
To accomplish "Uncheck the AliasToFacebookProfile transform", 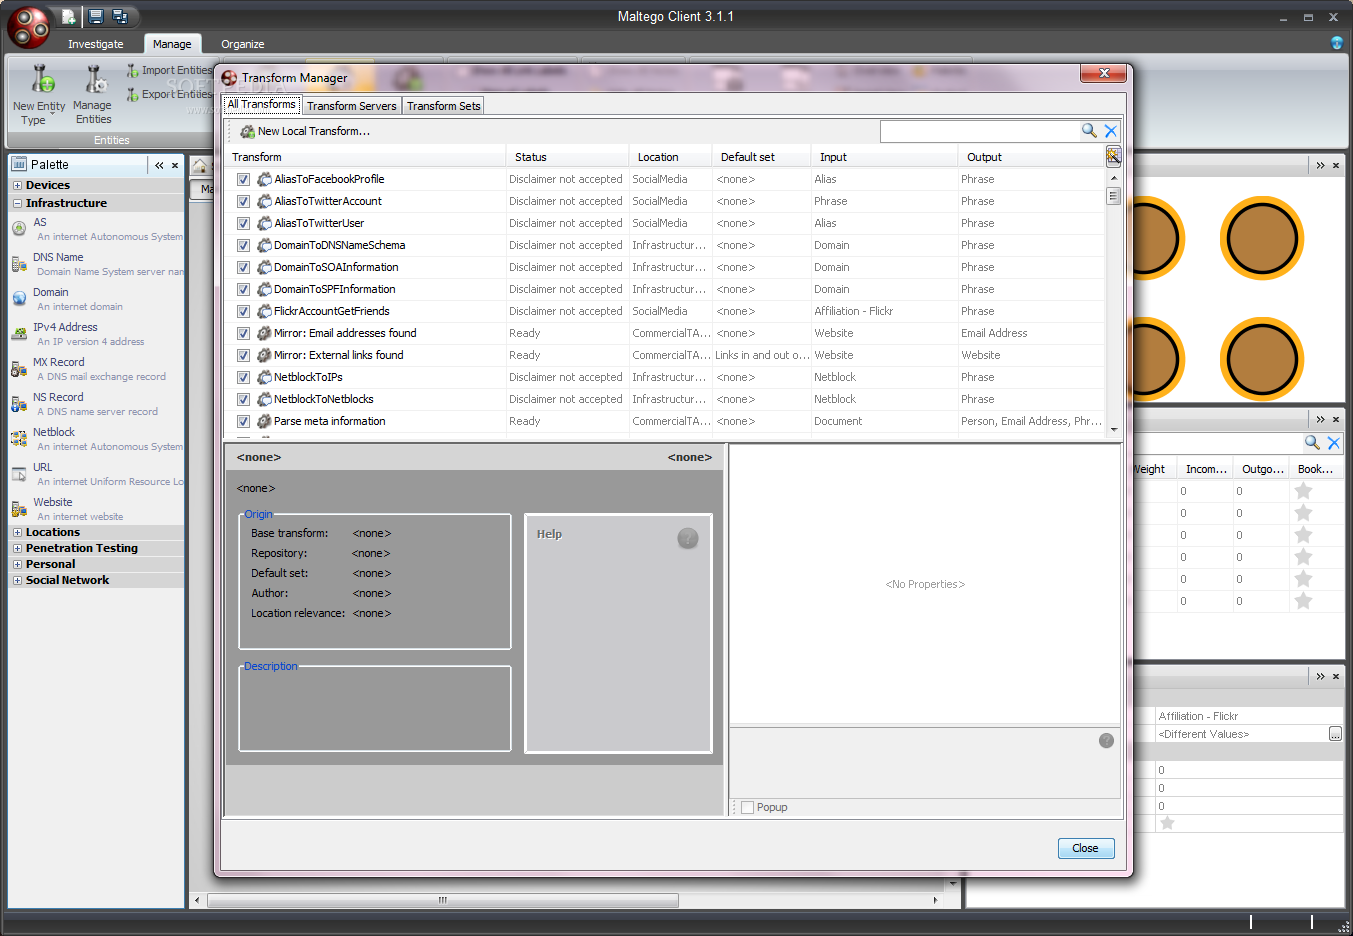I will pos(243,179).
